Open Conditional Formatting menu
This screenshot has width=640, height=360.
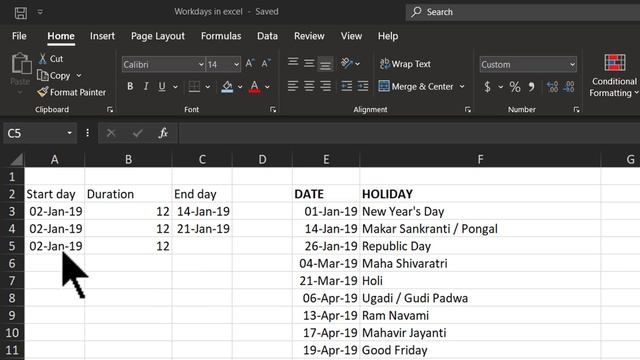point(614,76)
